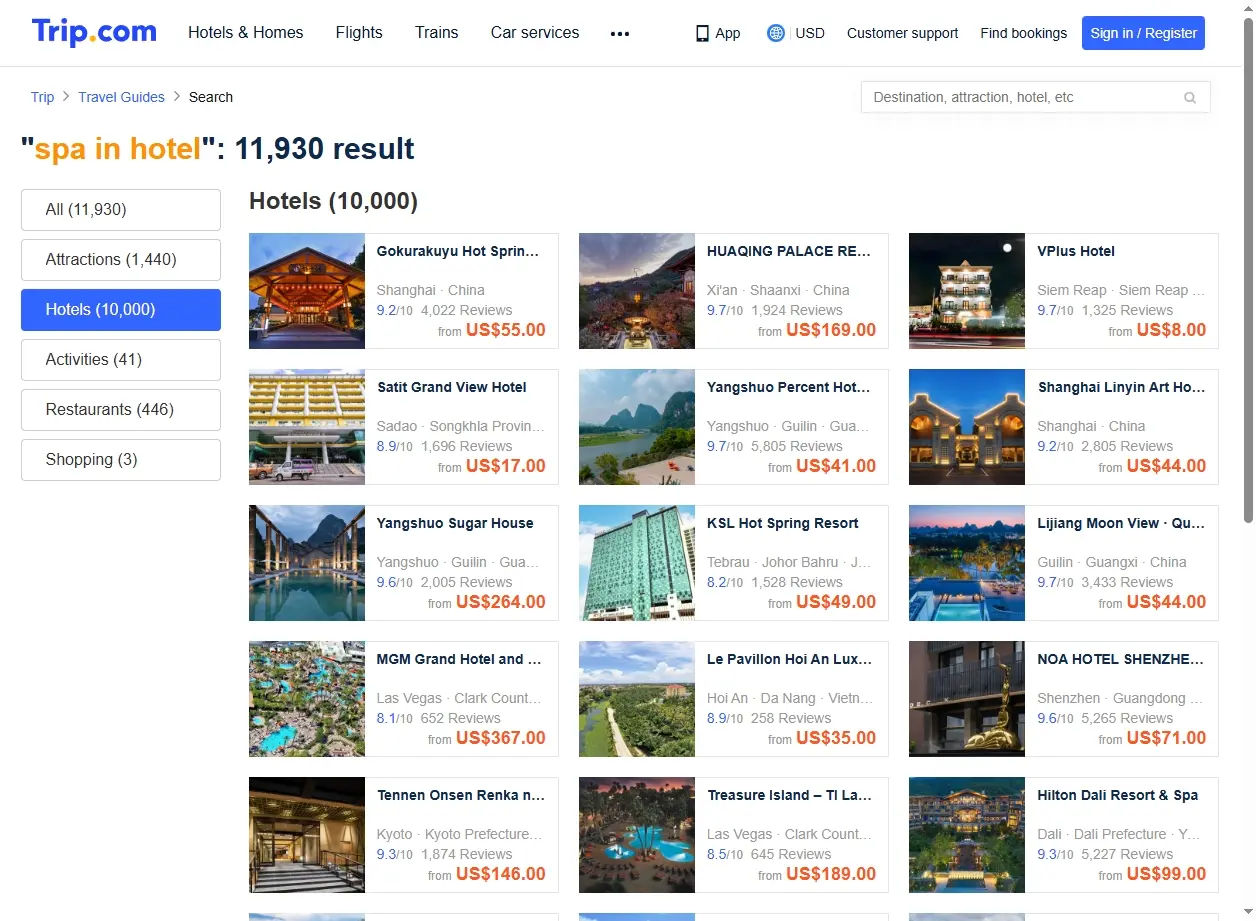The image size is (1256, 921).
Task: Click 5,805 Reviews text
Action: click(x=797, y=446)
